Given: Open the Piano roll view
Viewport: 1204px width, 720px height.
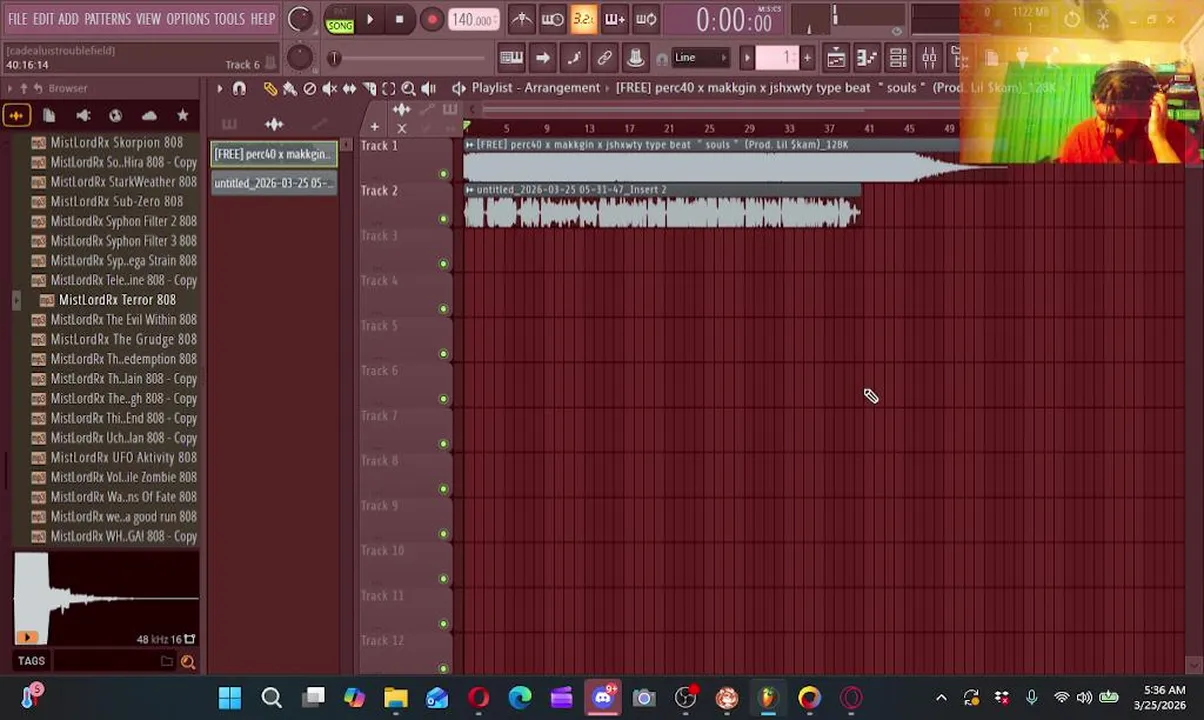Looking at the screenshot, I should [867, 58].
